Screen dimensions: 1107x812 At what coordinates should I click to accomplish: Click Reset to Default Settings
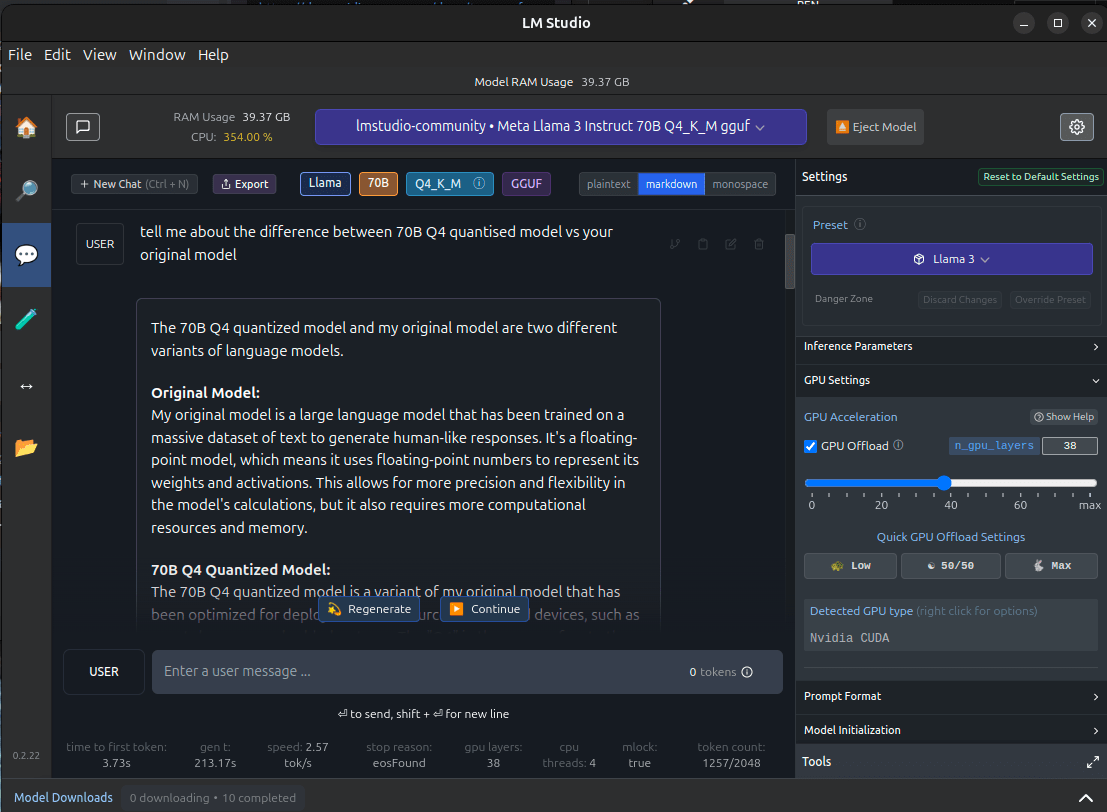1041,177
